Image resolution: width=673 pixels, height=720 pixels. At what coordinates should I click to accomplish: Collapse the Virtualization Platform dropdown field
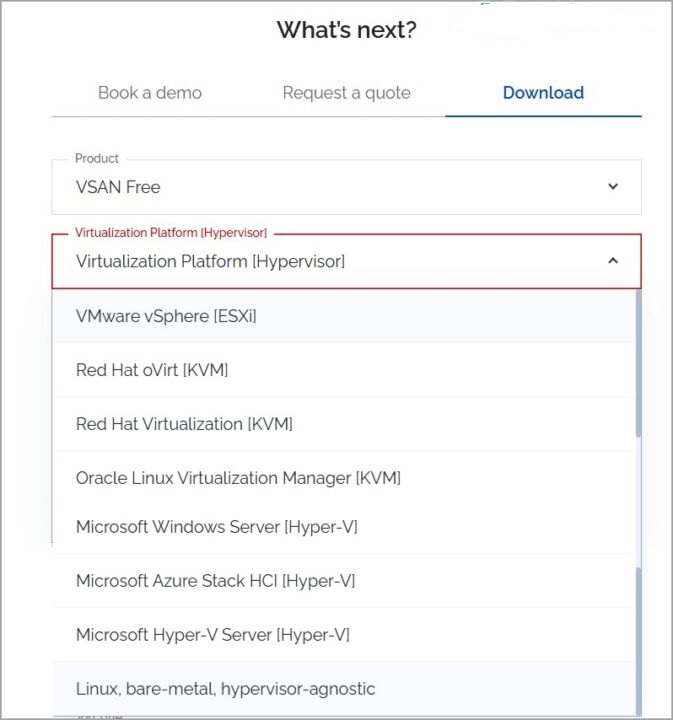[347, 261]
